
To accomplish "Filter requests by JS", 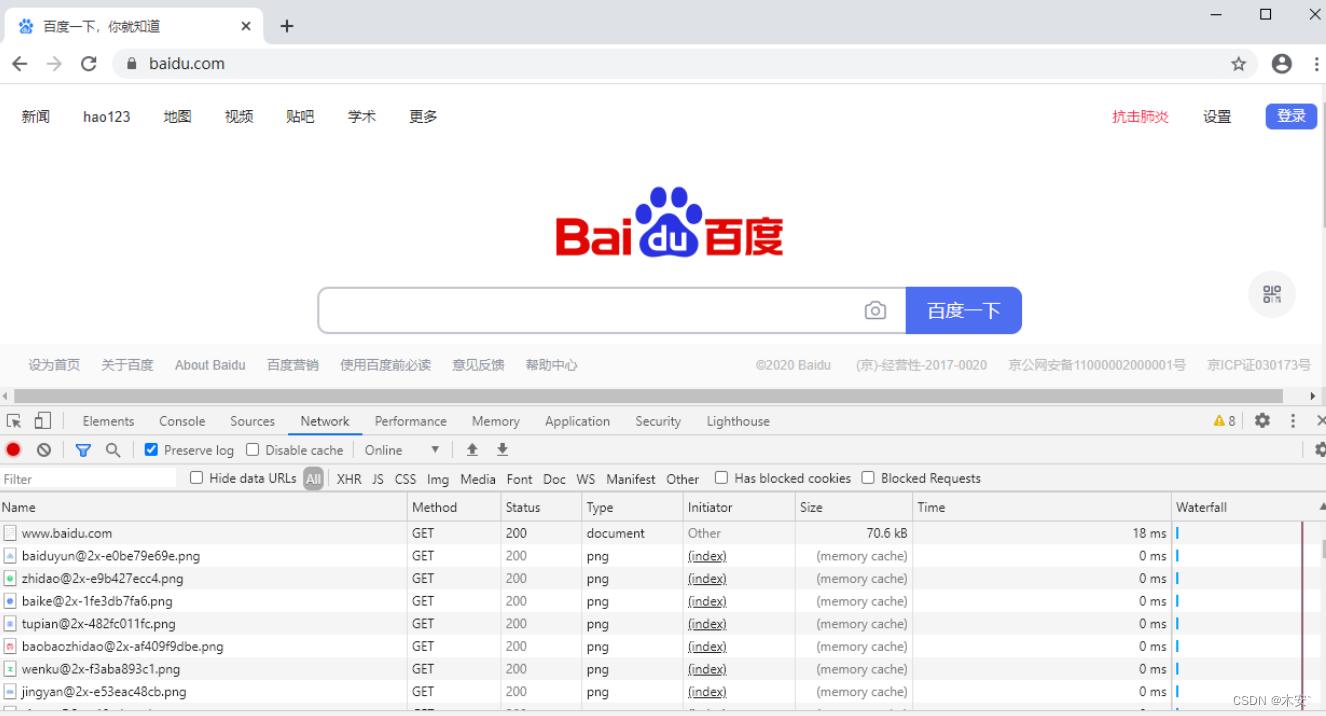I will pyautogui.click(x=378, y=479).
